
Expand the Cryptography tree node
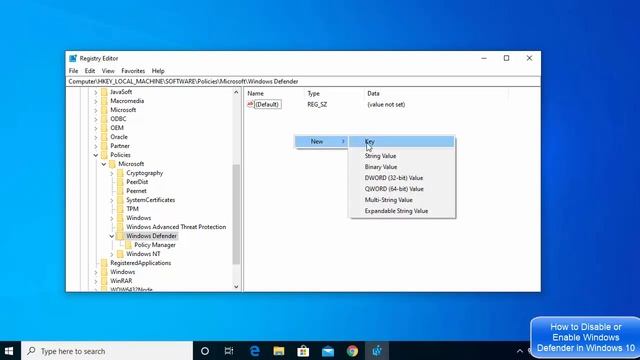coord(111,173)
